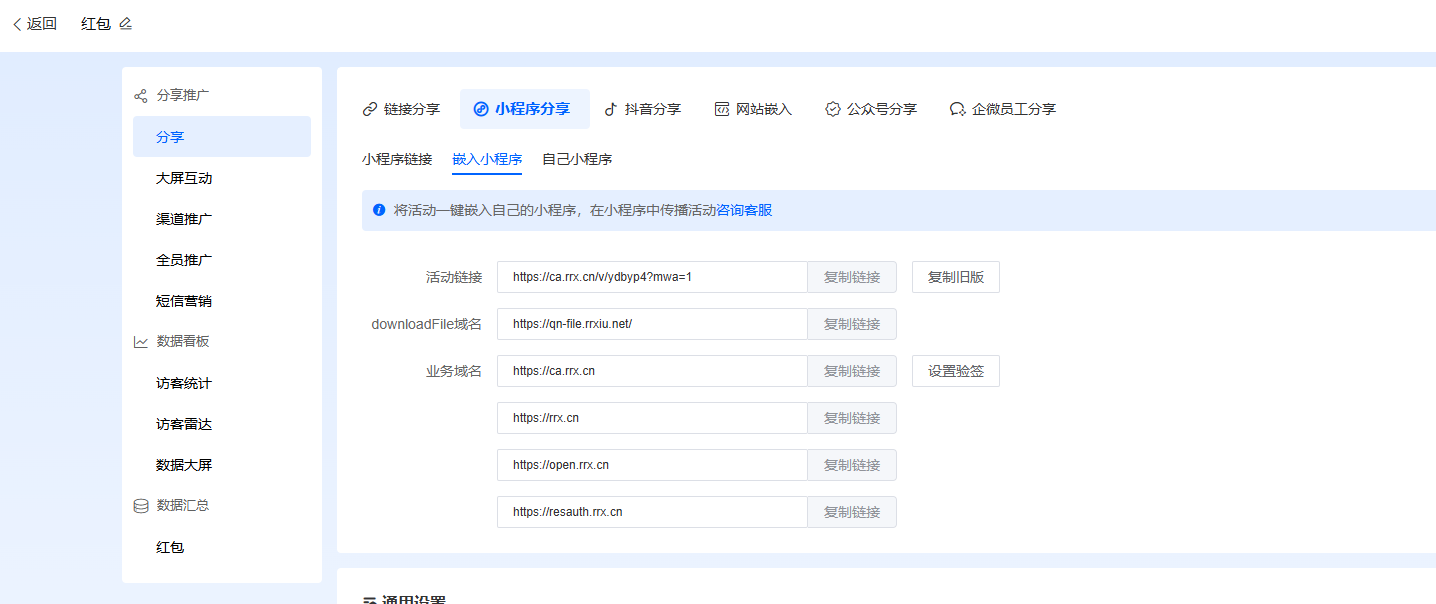Click the 咨询客服 link

(744, 210)
